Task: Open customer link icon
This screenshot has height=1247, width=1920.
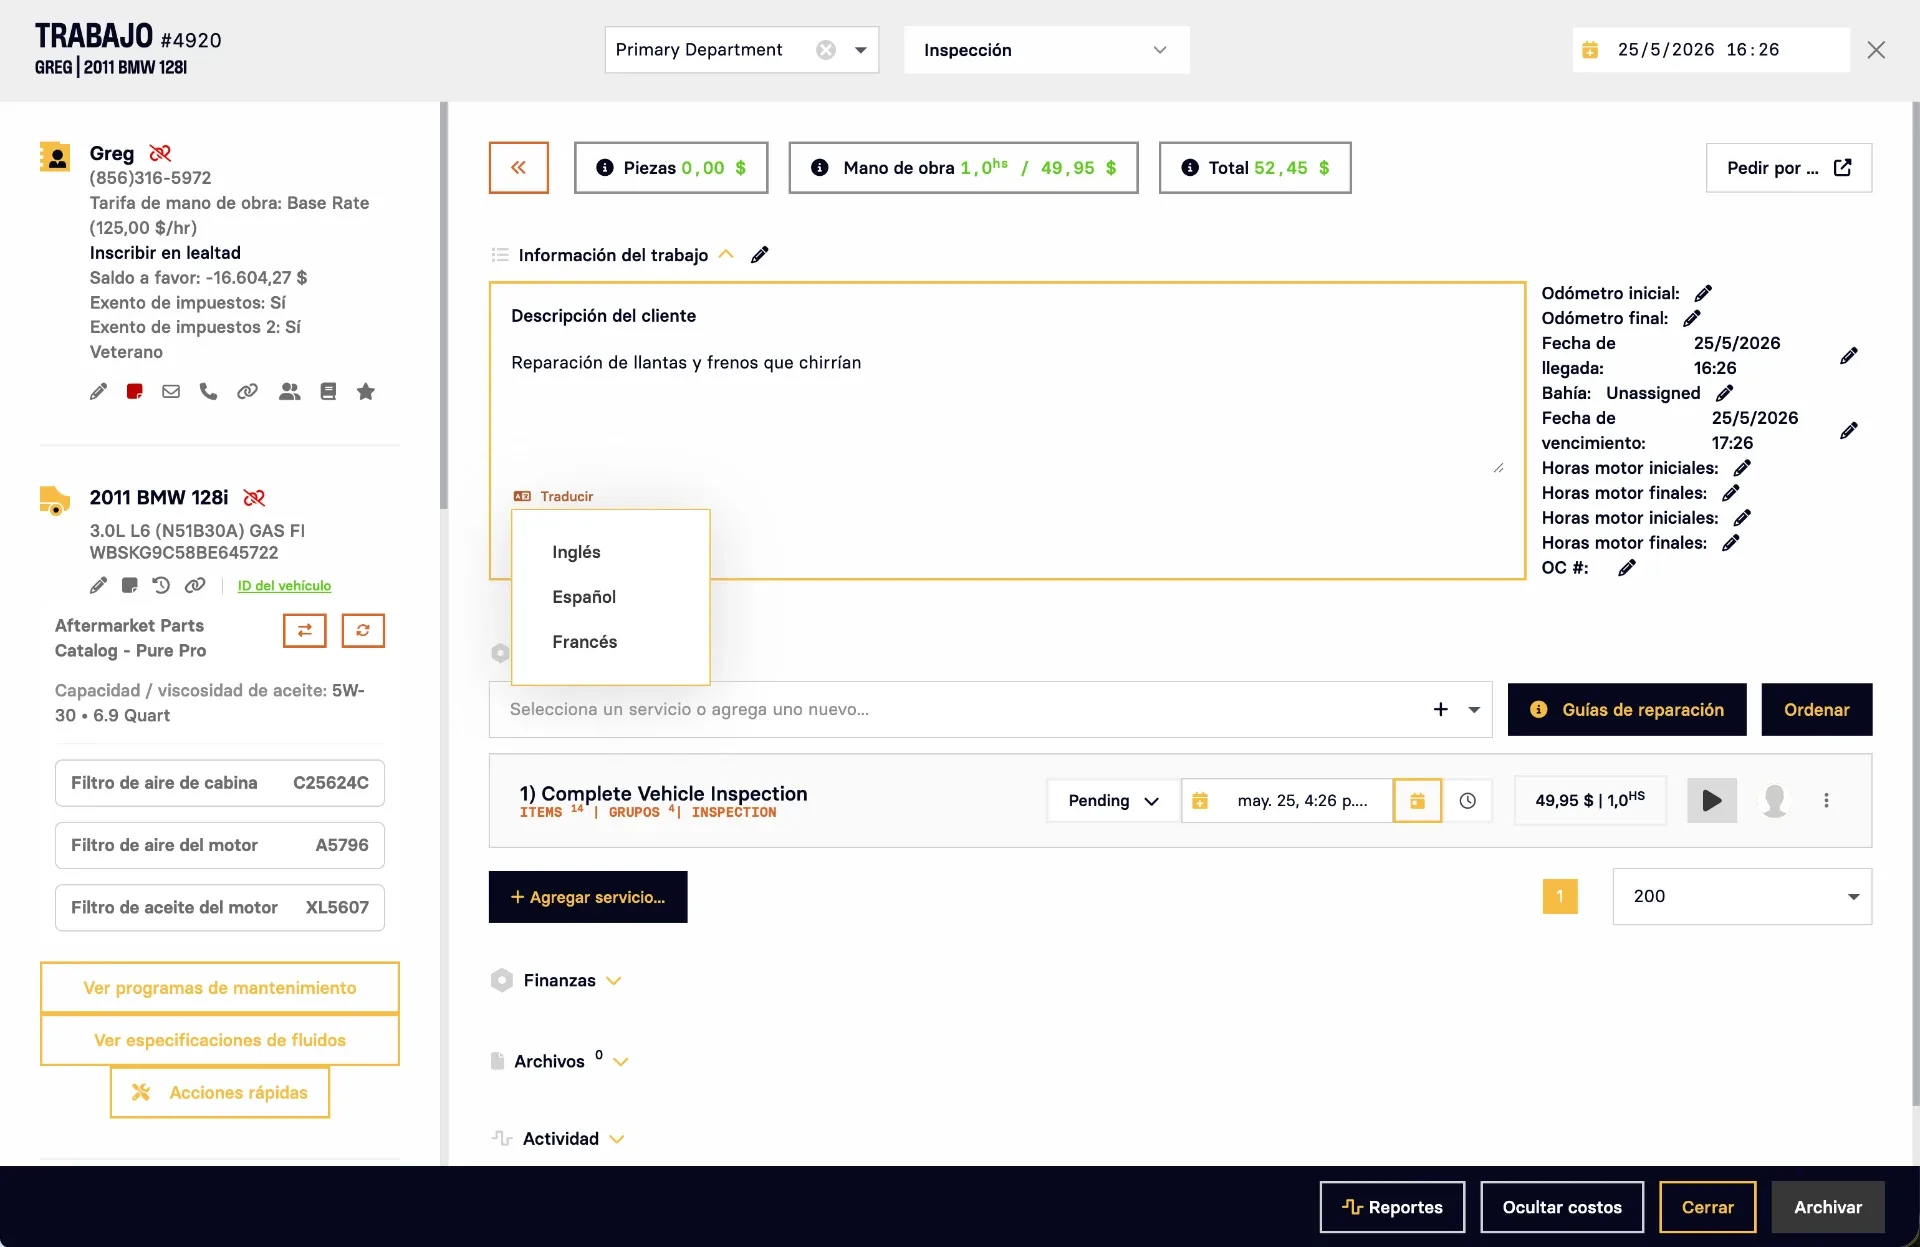Action: tap(247, 391)
